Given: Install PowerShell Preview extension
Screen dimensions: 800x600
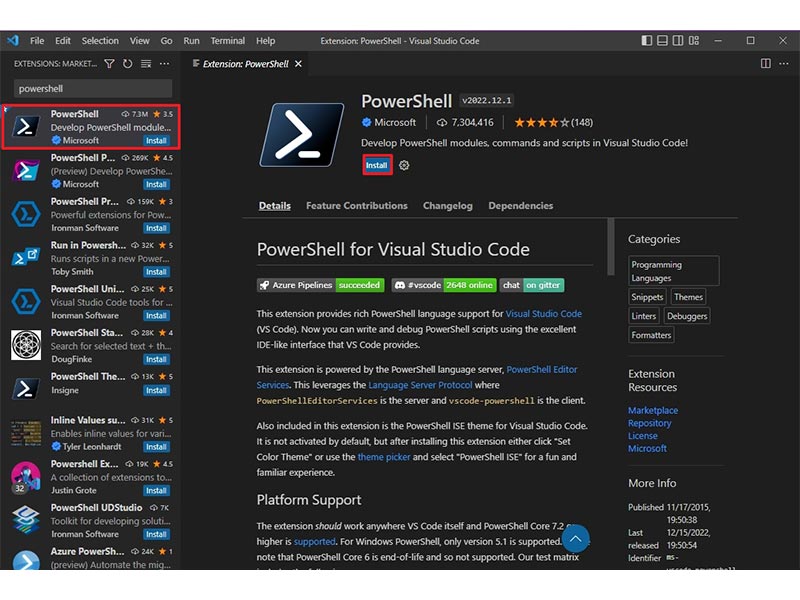Looking at the screenshot, I should coord(156,185).
